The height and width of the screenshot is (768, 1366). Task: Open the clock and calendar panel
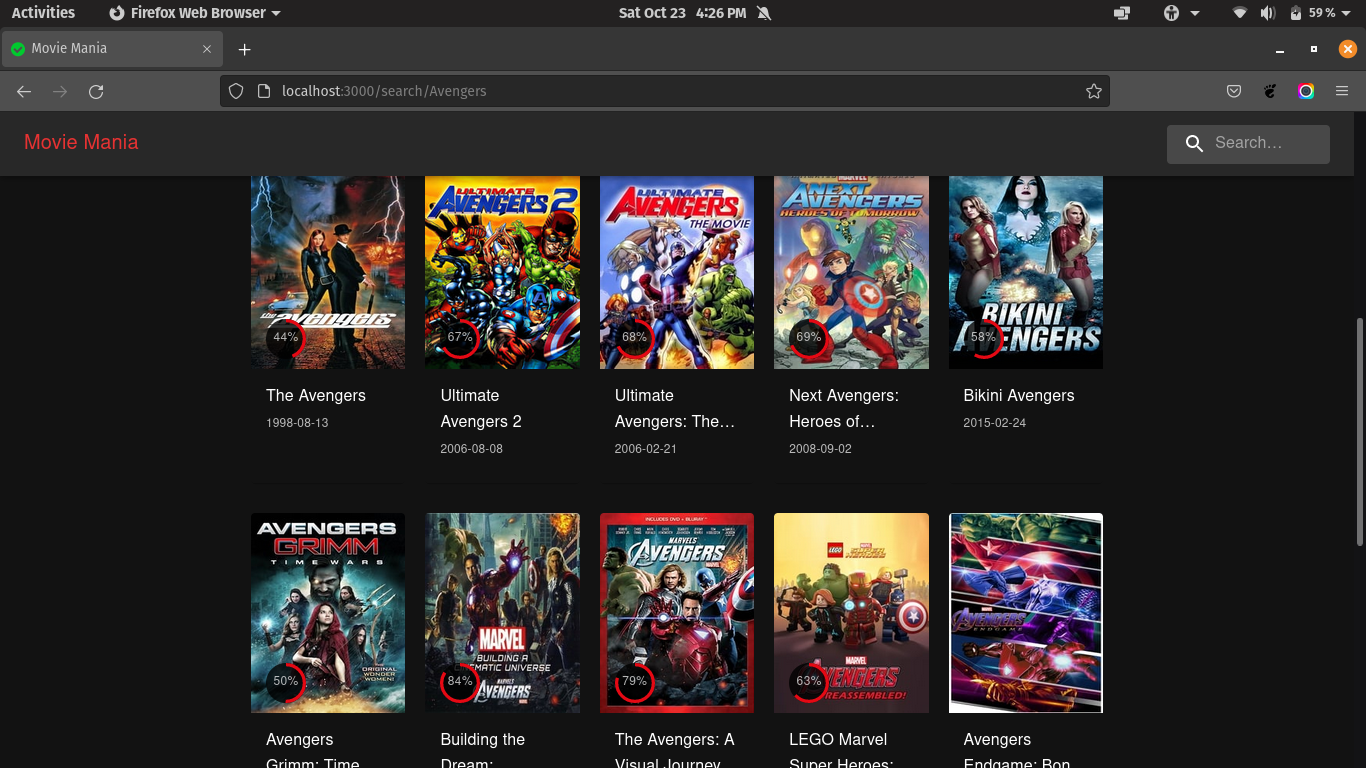(683, 13)
